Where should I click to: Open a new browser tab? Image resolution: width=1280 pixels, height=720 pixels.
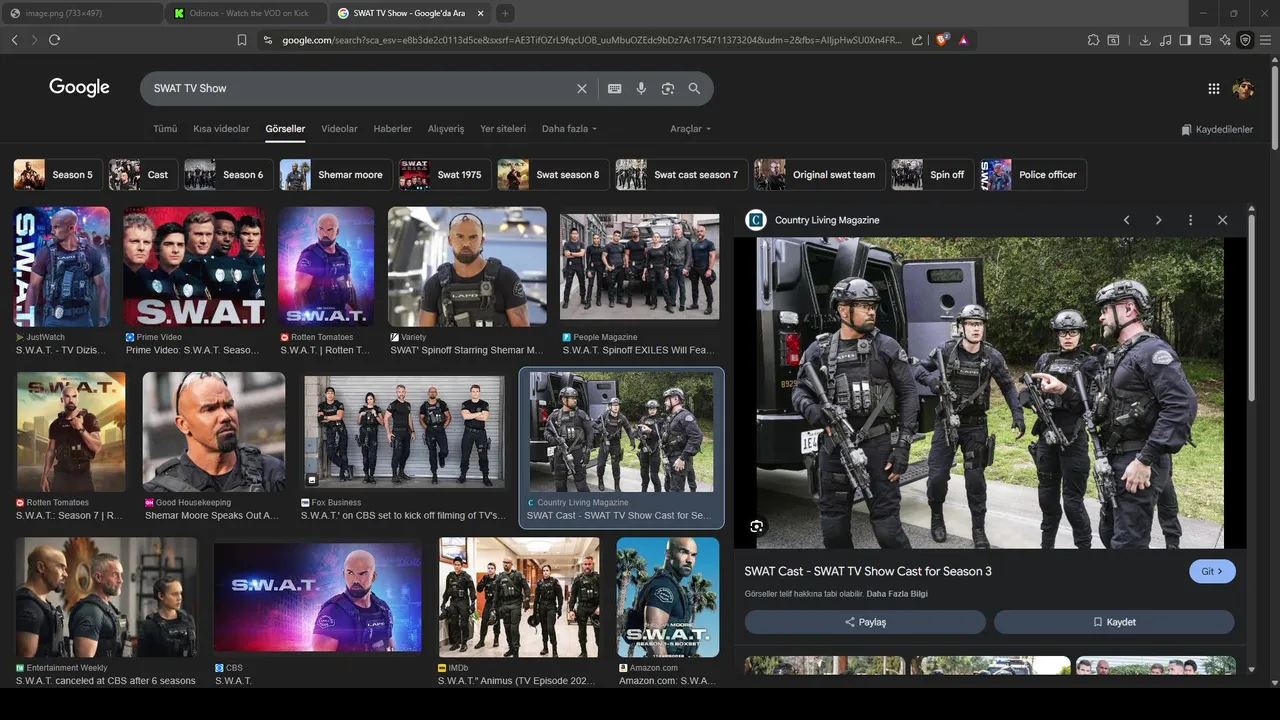pyautogui.click(x=505, y=13)
